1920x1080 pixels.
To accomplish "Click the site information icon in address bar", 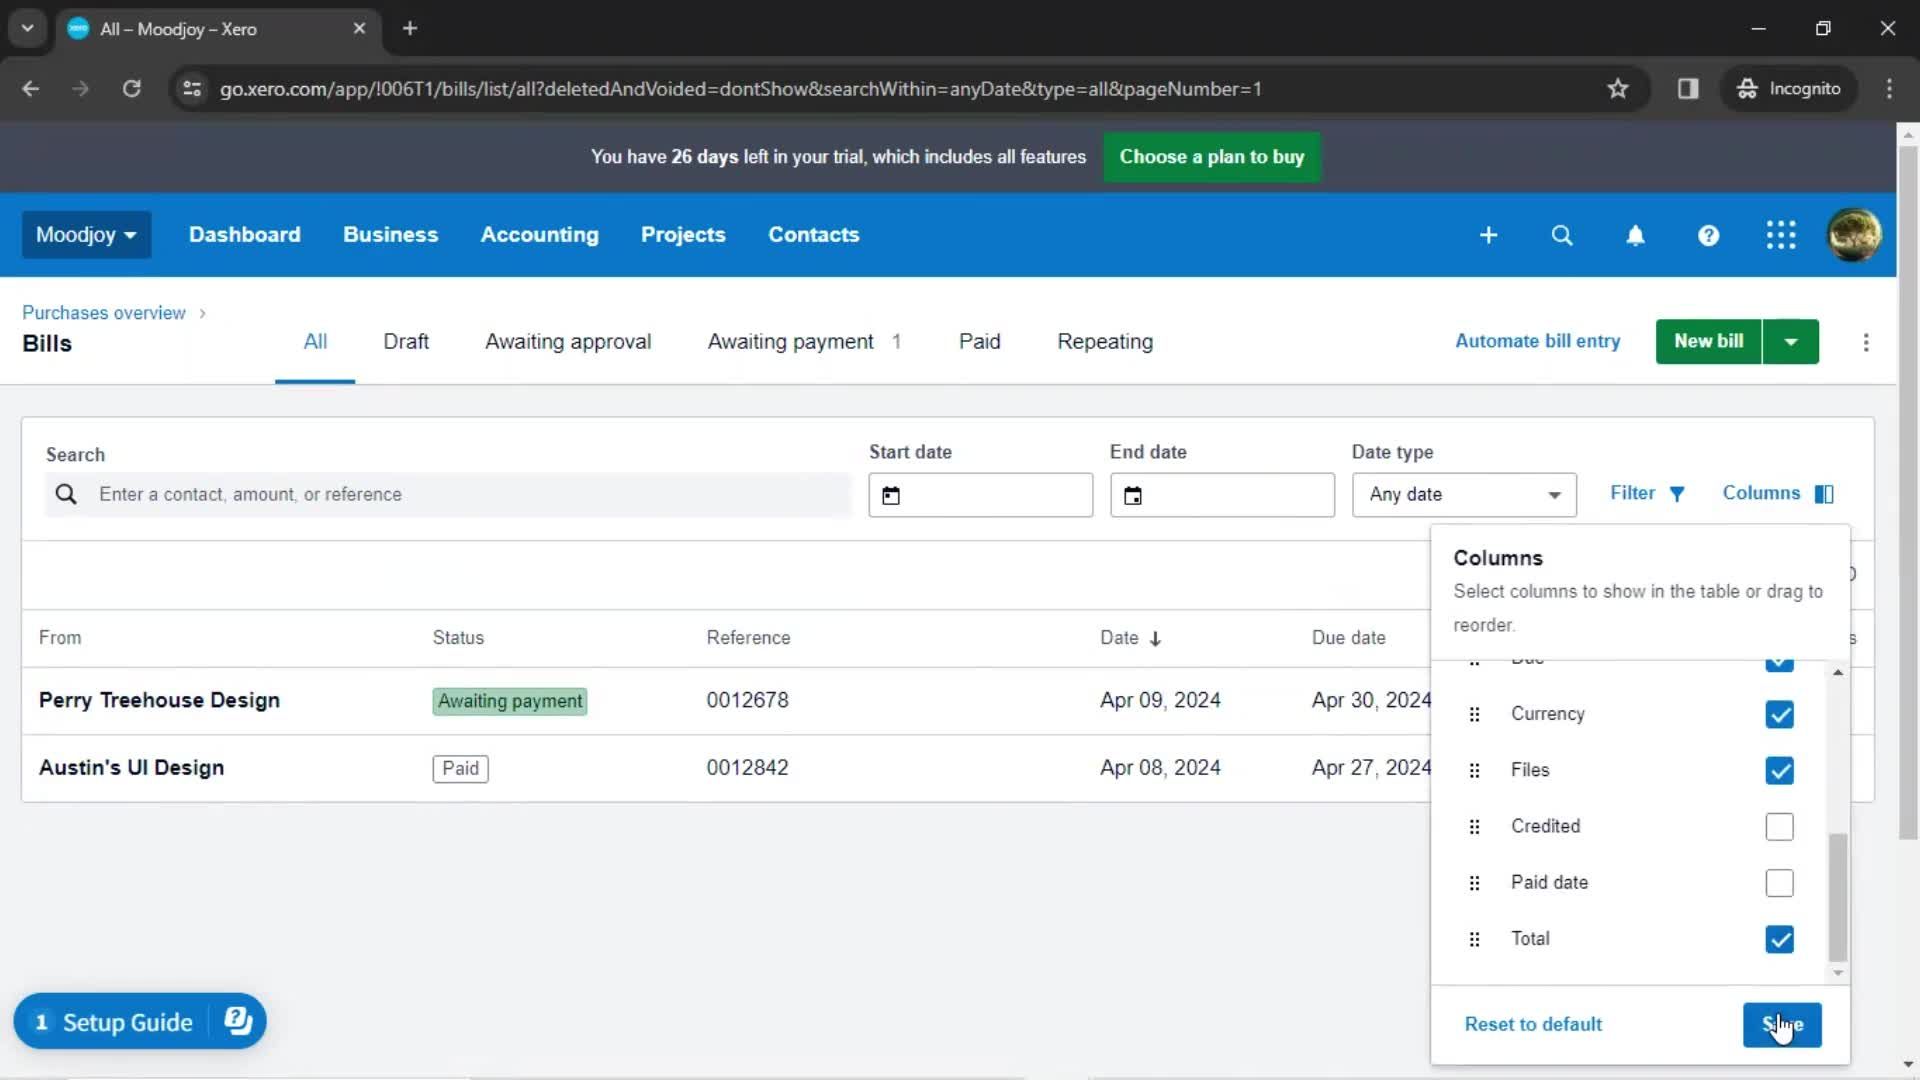I will (x=192, y=89).
